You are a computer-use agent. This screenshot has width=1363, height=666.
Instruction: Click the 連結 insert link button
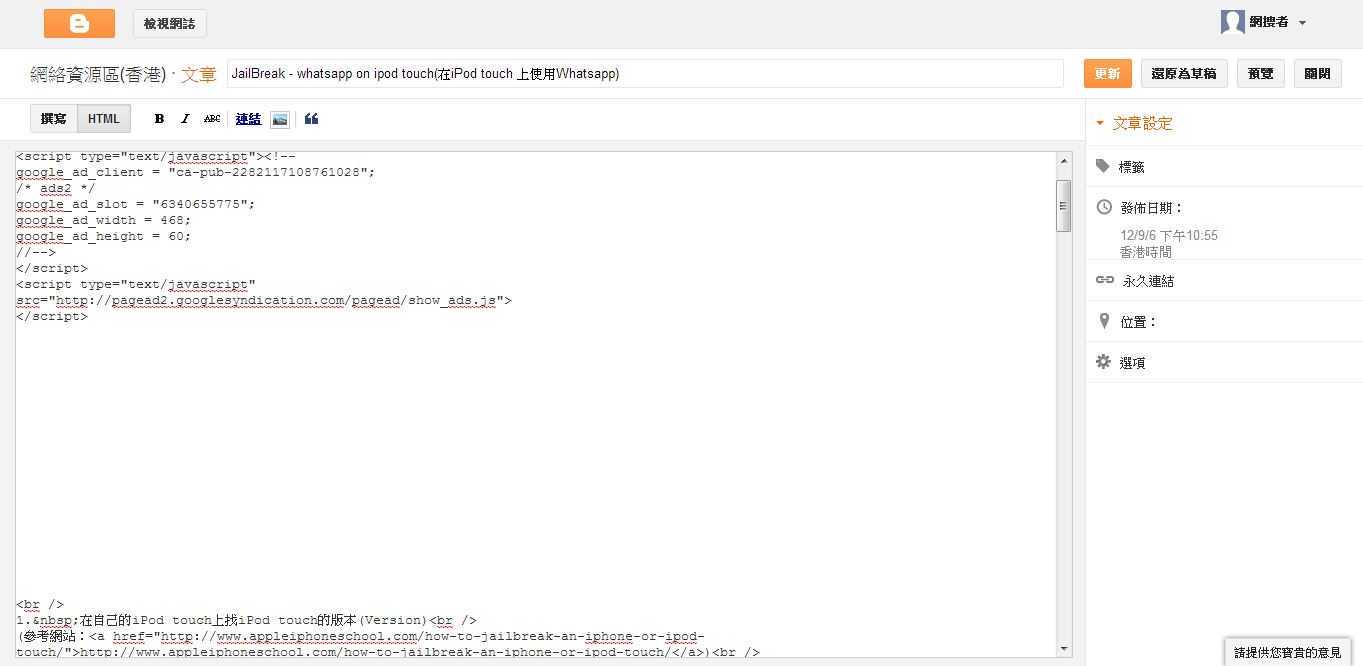(248, 119)
